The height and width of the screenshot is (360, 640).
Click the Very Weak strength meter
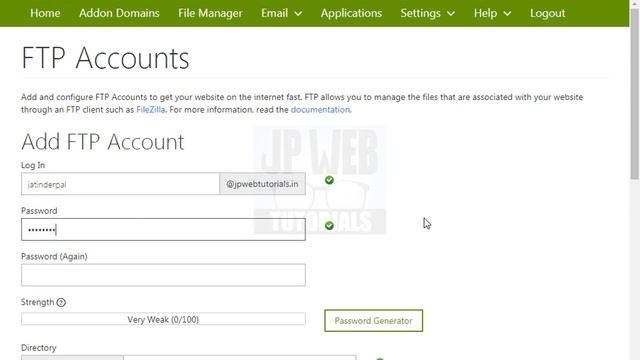coord(163,319)
